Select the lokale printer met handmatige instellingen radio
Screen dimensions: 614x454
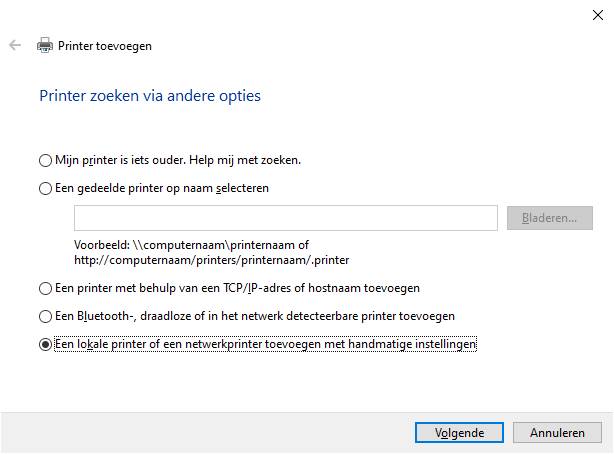(x=45, y=344)
